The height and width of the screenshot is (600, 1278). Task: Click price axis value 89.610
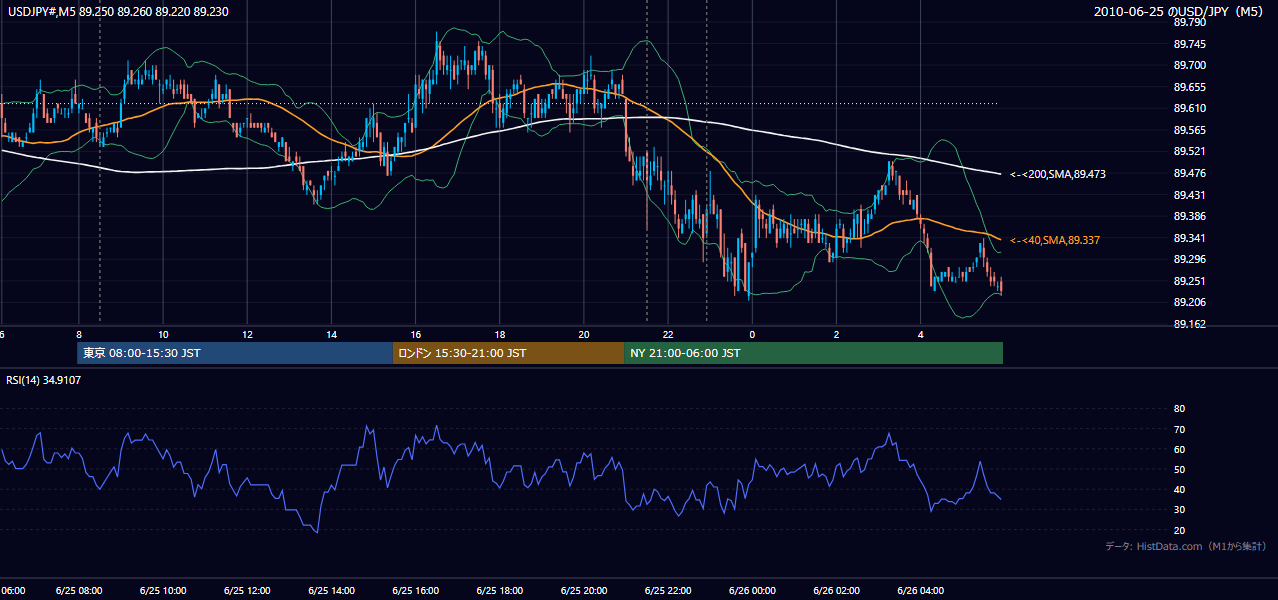(x=1189, y=108)
